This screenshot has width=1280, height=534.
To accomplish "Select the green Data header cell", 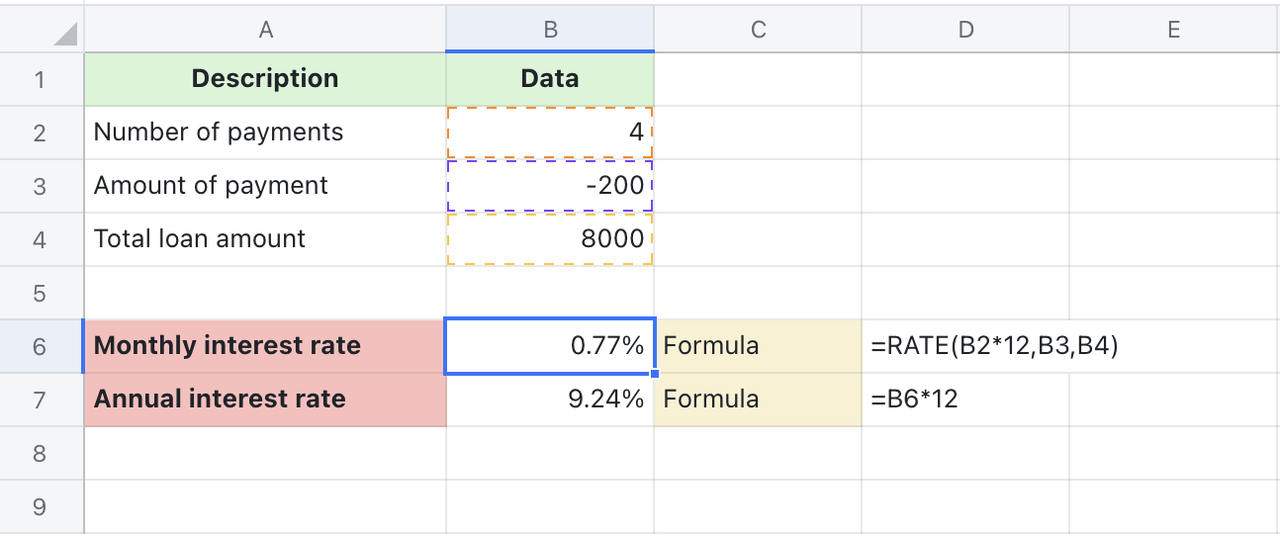I will coord(550,79).
